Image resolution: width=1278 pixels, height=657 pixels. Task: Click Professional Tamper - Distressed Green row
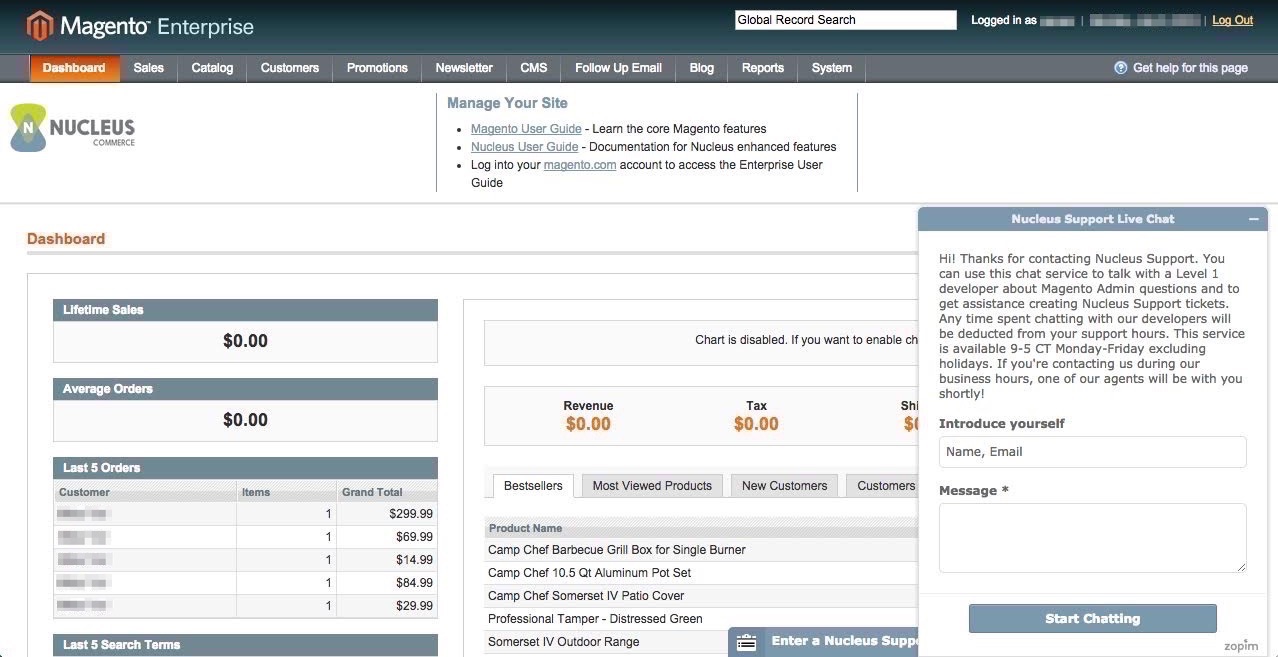tap(700, 619)
